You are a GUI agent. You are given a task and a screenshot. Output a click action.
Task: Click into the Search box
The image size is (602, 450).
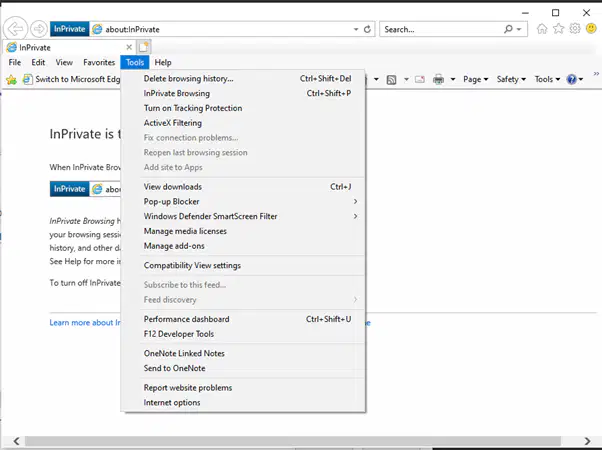[442, 30]
